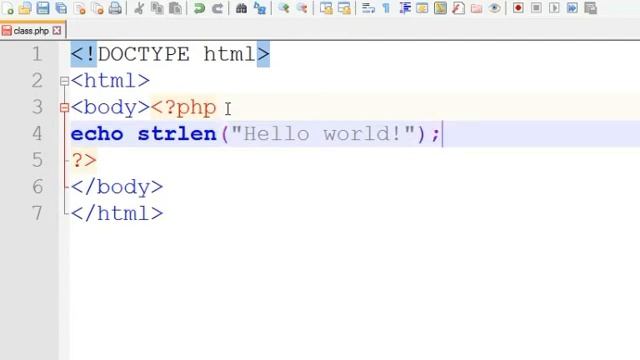Open Folder as Workspace icon
Image resolution: width=640 pixels, height=360 pixels.
pos(476,8)
